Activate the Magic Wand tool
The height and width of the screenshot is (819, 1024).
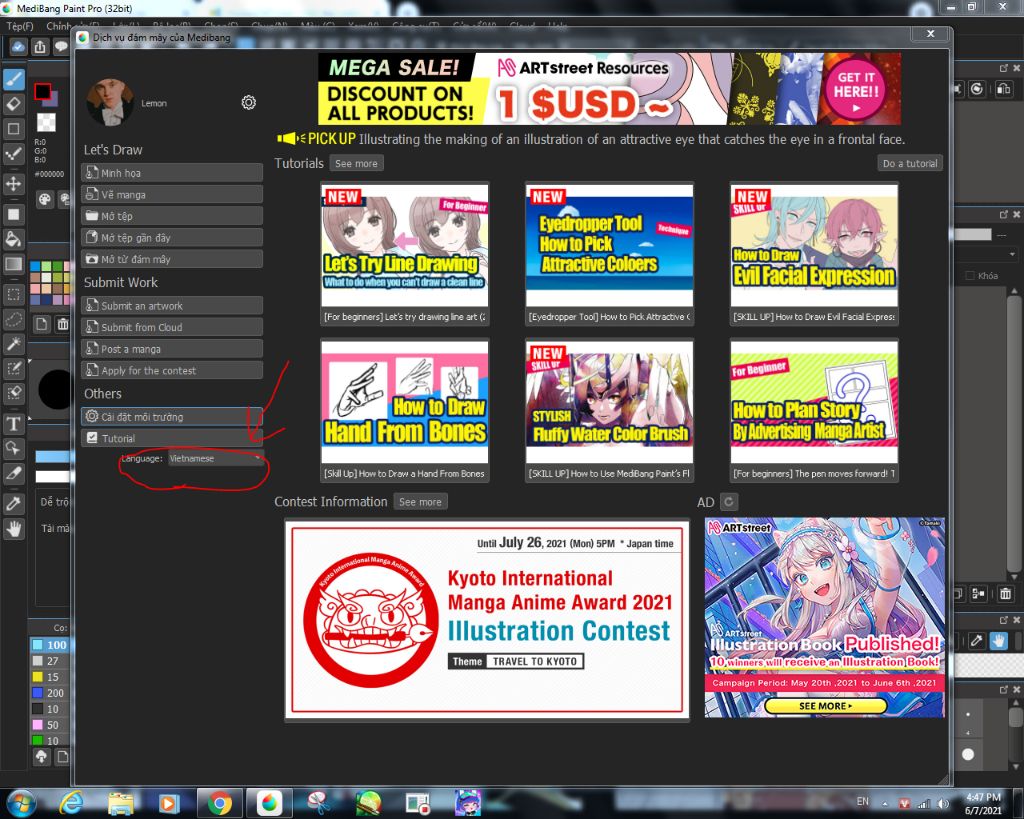pos(14,344)
